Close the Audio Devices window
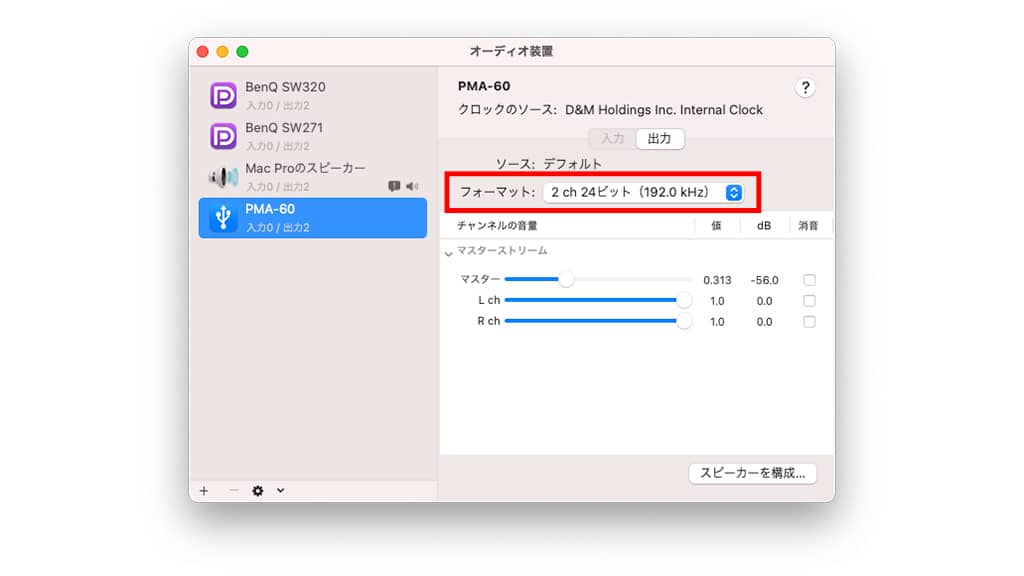The width and height of the screenshot is (1024, 576). pos(202,52)
